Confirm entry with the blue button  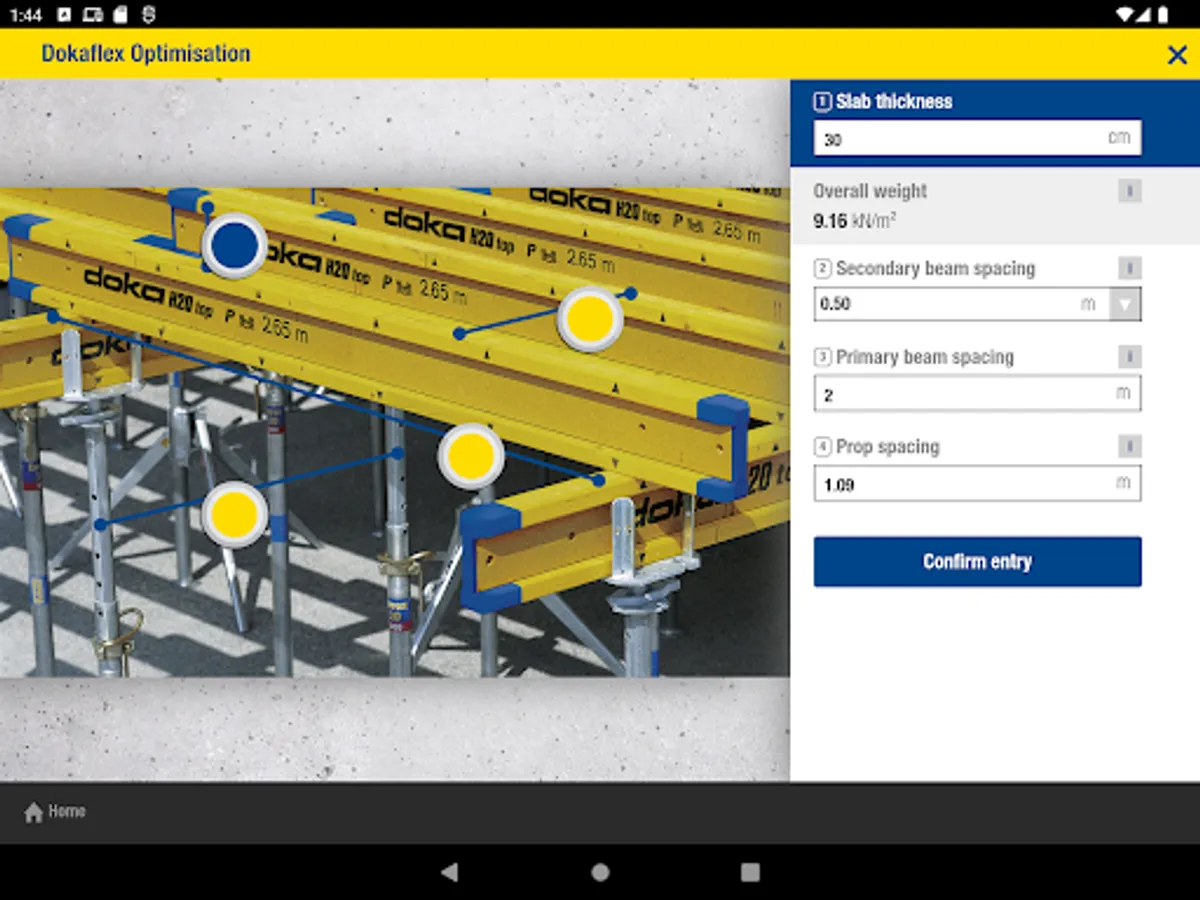[x=977, y=561]
